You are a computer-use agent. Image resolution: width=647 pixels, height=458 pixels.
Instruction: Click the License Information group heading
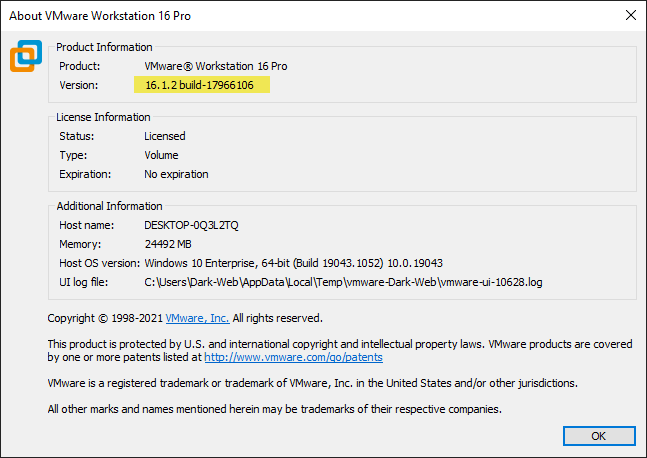[x=103, y=117]
